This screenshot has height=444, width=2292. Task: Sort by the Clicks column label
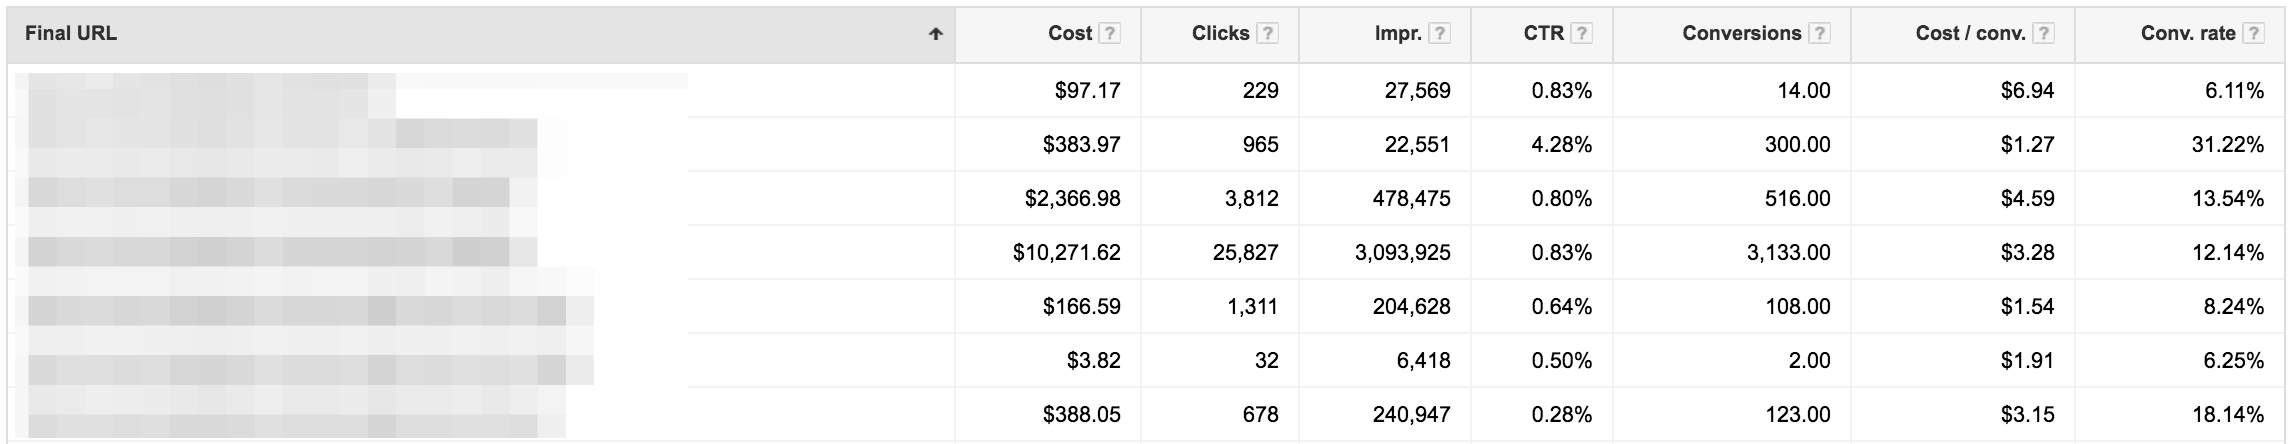point(1220,34)
